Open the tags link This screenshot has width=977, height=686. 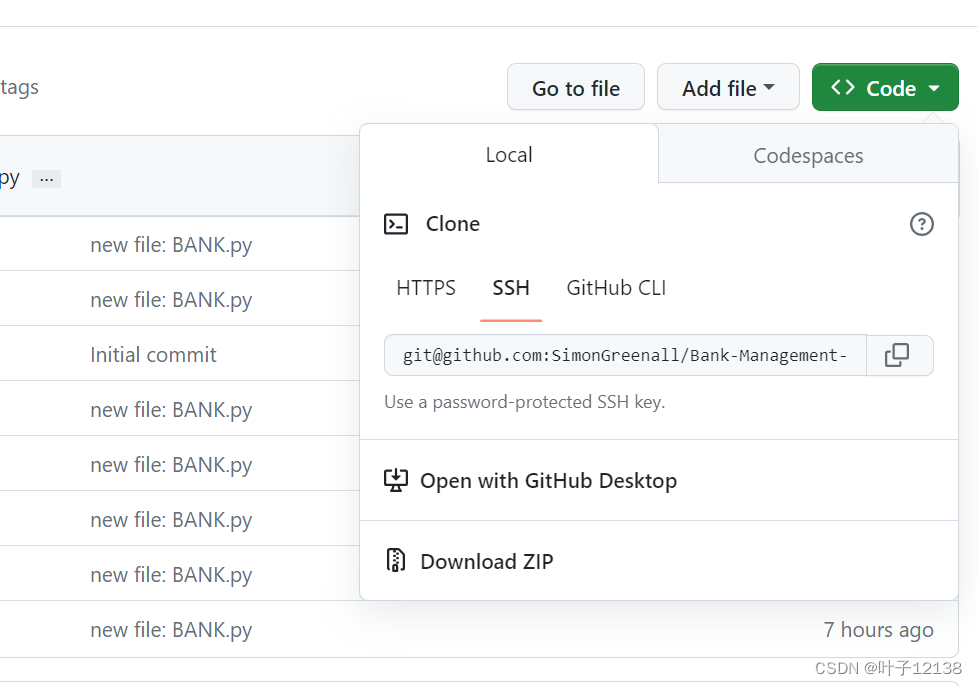(x=19, y=87)
